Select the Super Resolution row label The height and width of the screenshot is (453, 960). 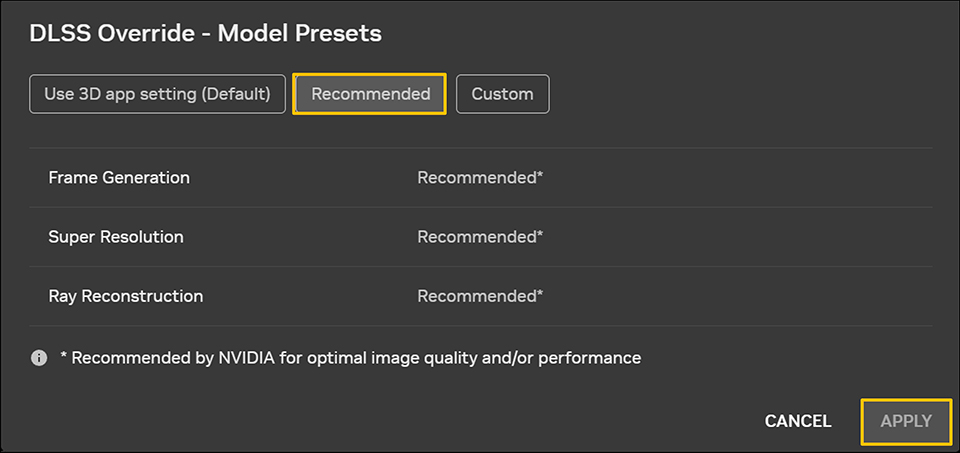tap(116, 237)
